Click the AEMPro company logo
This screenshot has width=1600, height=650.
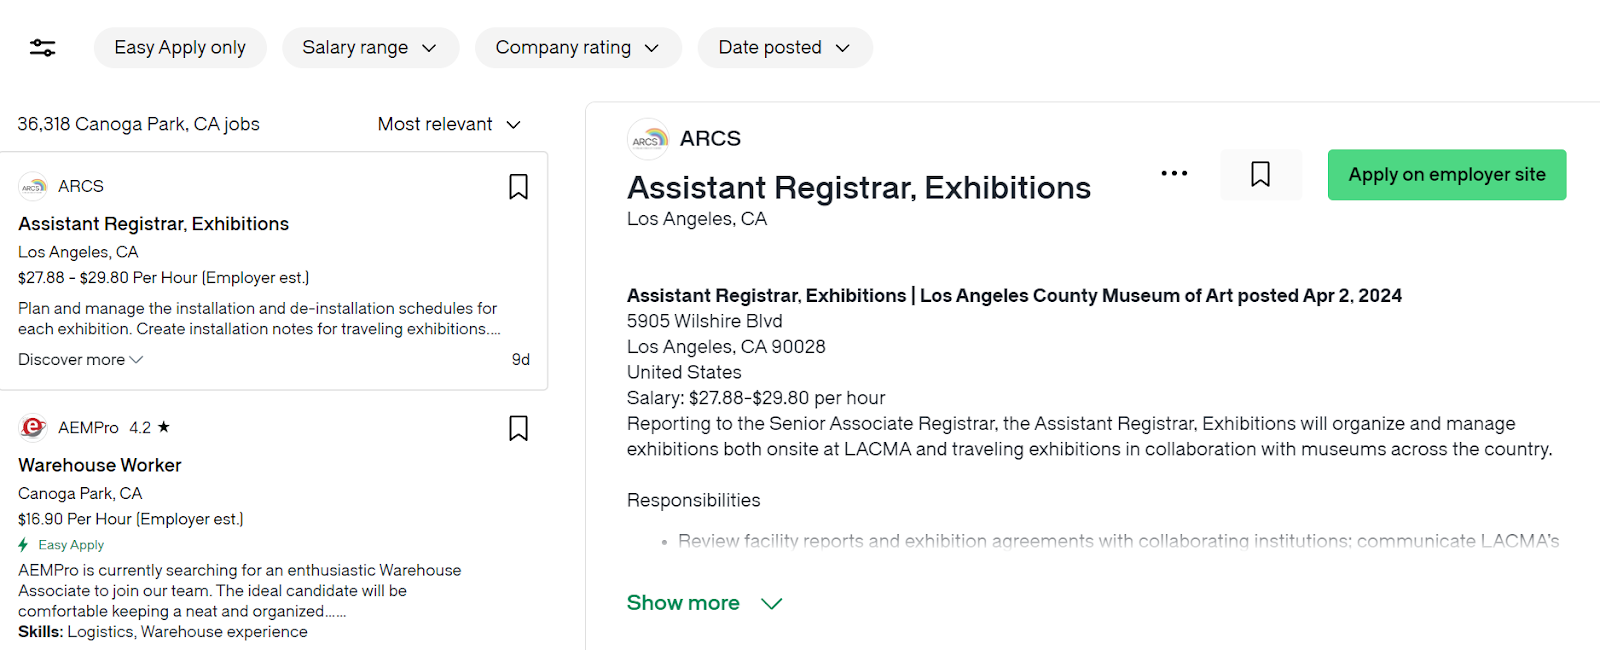click(x=33, y=427)
